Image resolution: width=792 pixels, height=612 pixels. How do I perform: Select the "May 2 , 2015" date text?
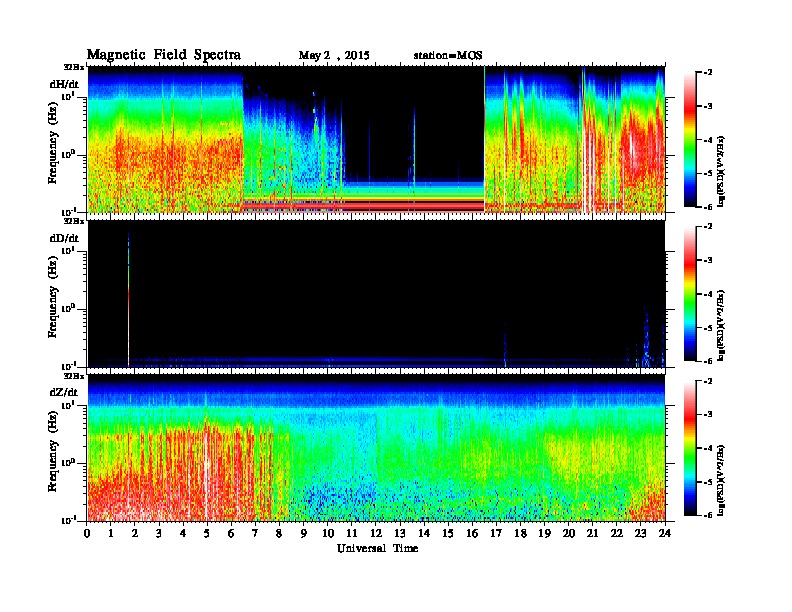(x=334, y=56)
